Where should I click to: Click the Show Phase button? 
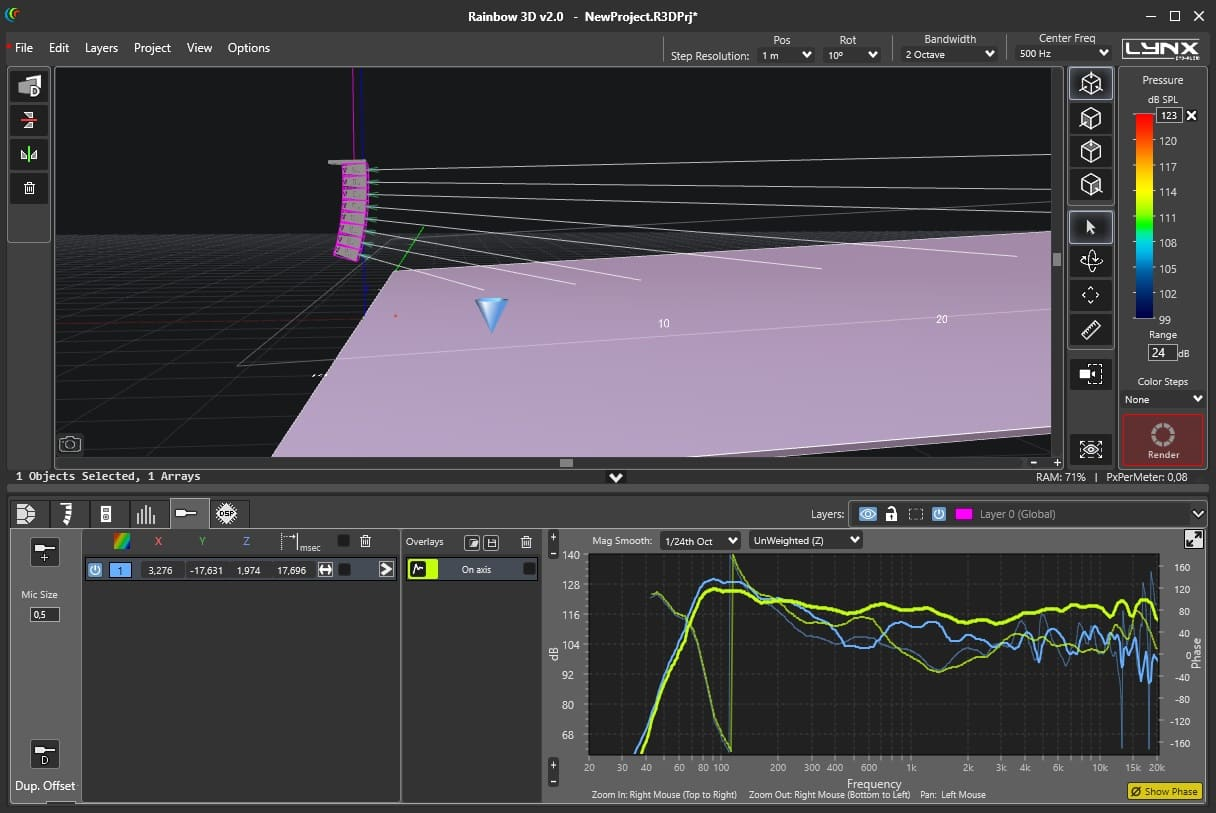point(1163,791)
